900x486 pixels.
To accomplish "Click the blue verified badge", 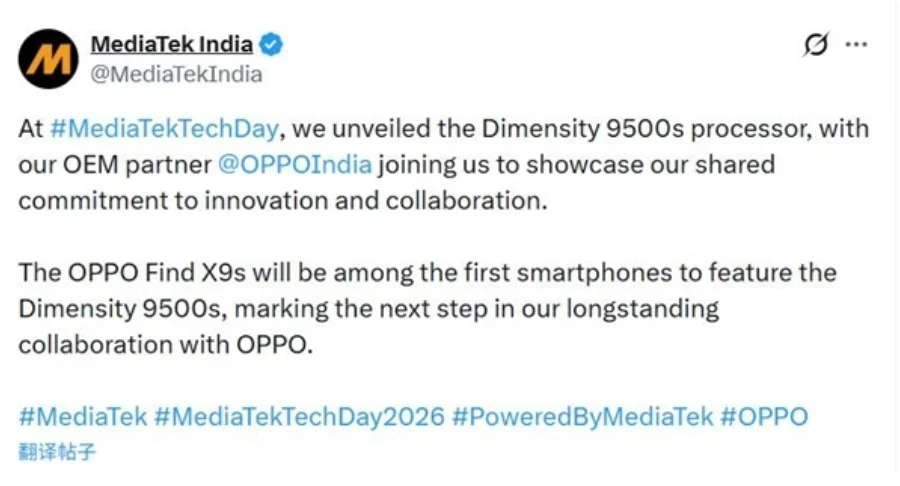I will (271, 44).
